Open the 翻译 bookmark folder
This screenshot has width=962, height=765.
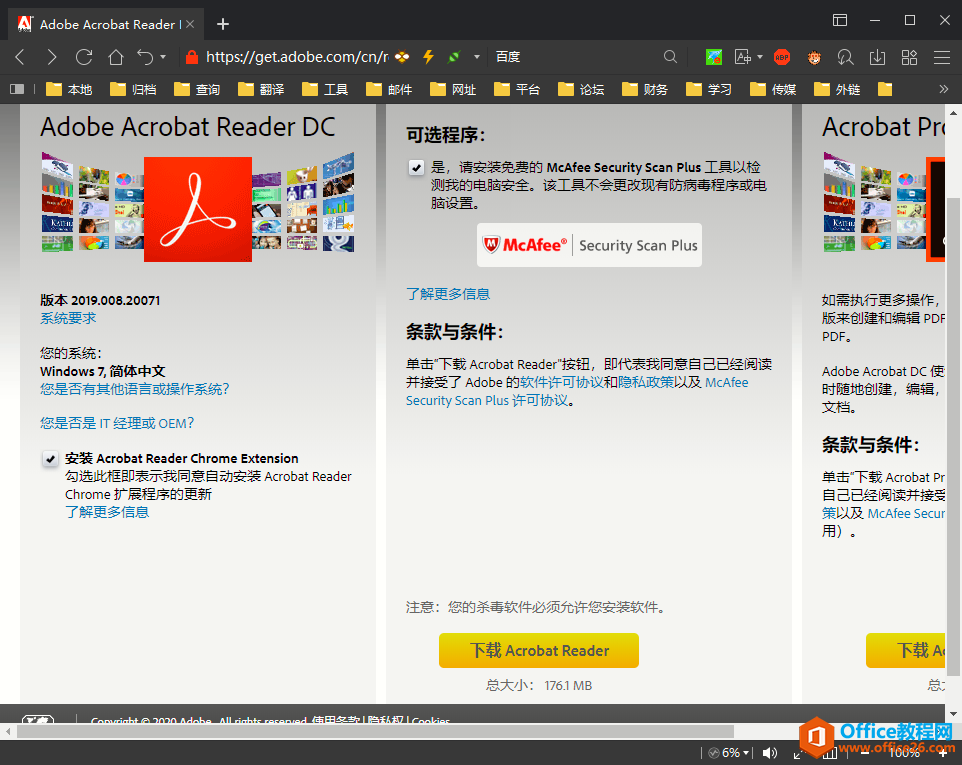pos(261,90)
